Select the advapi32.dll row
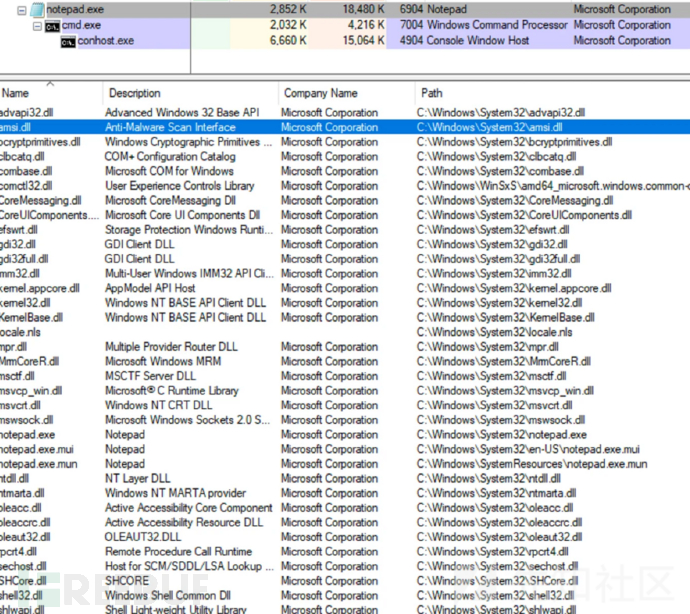Image resolution: width=690 pixels, height=614 pixels. coord(345,113)
